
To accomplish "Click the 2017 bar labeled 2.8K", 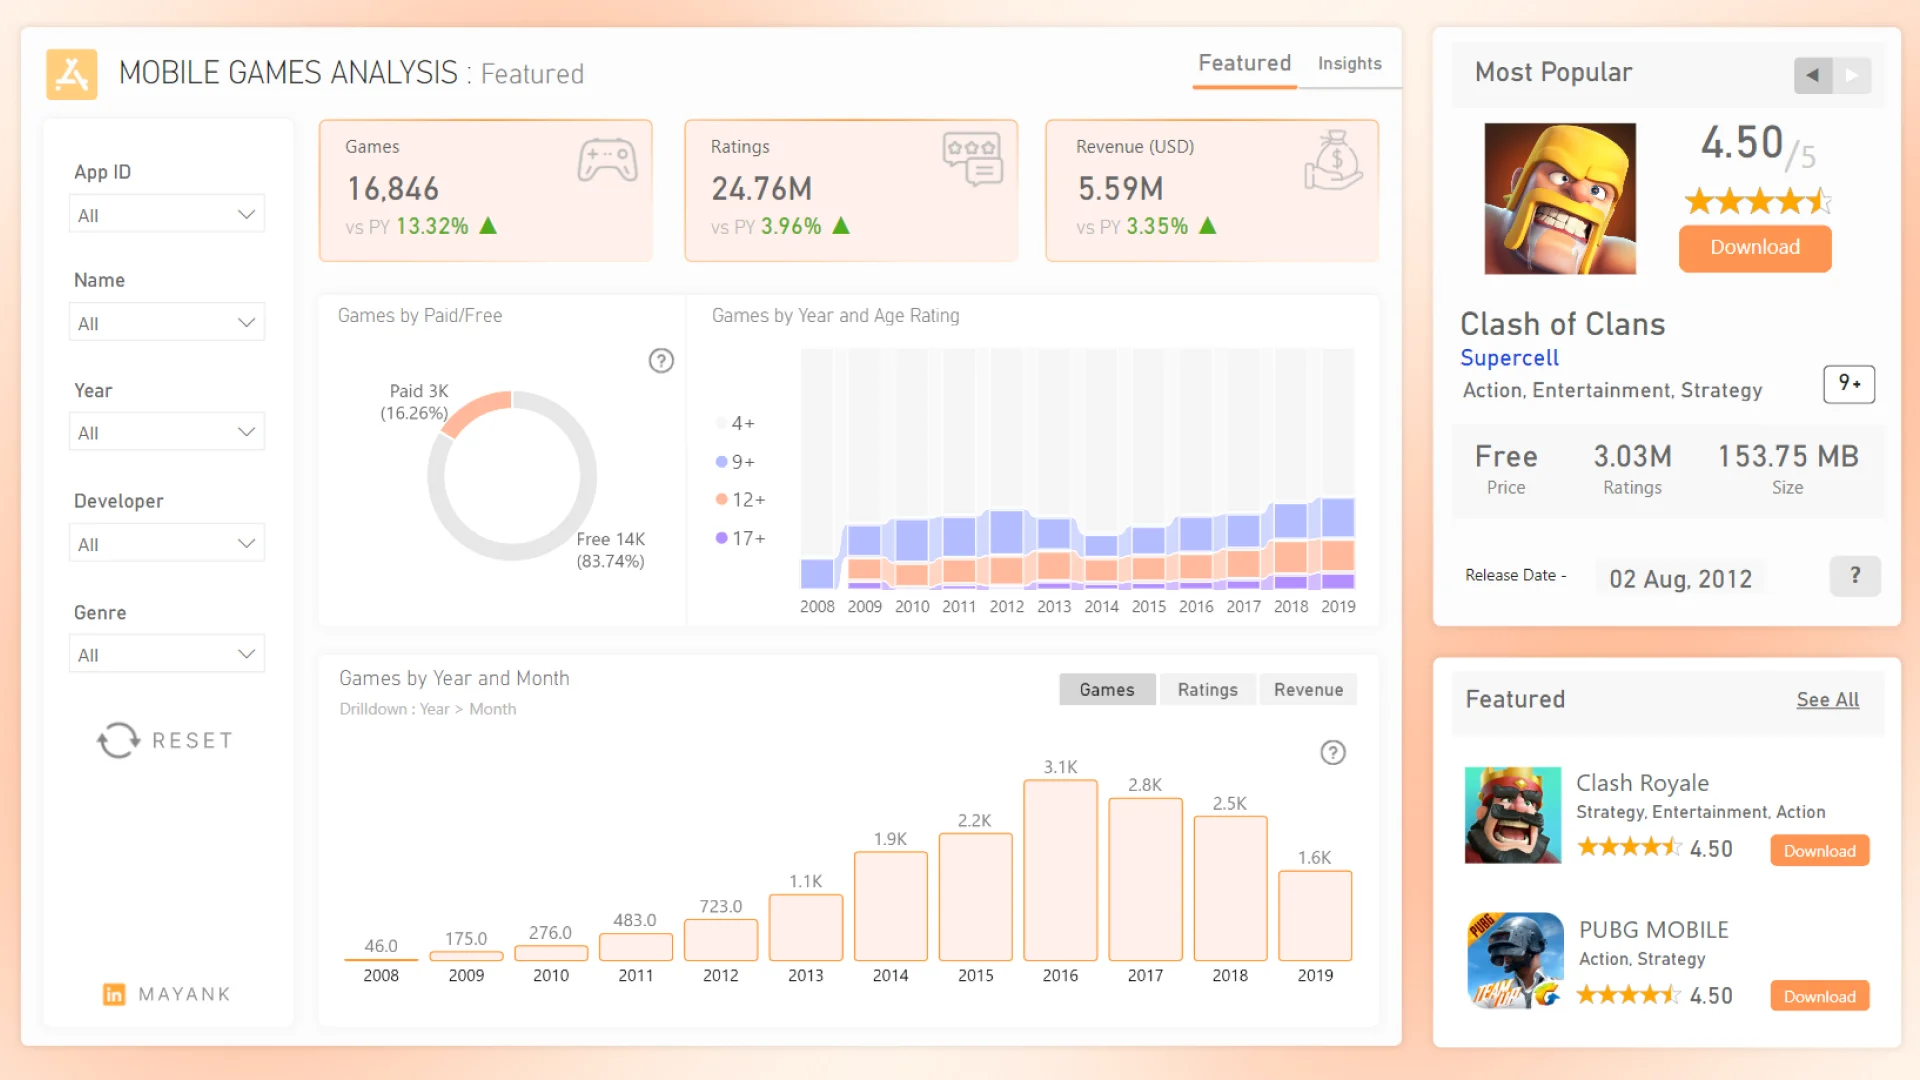I will [x=1145, y=880].
